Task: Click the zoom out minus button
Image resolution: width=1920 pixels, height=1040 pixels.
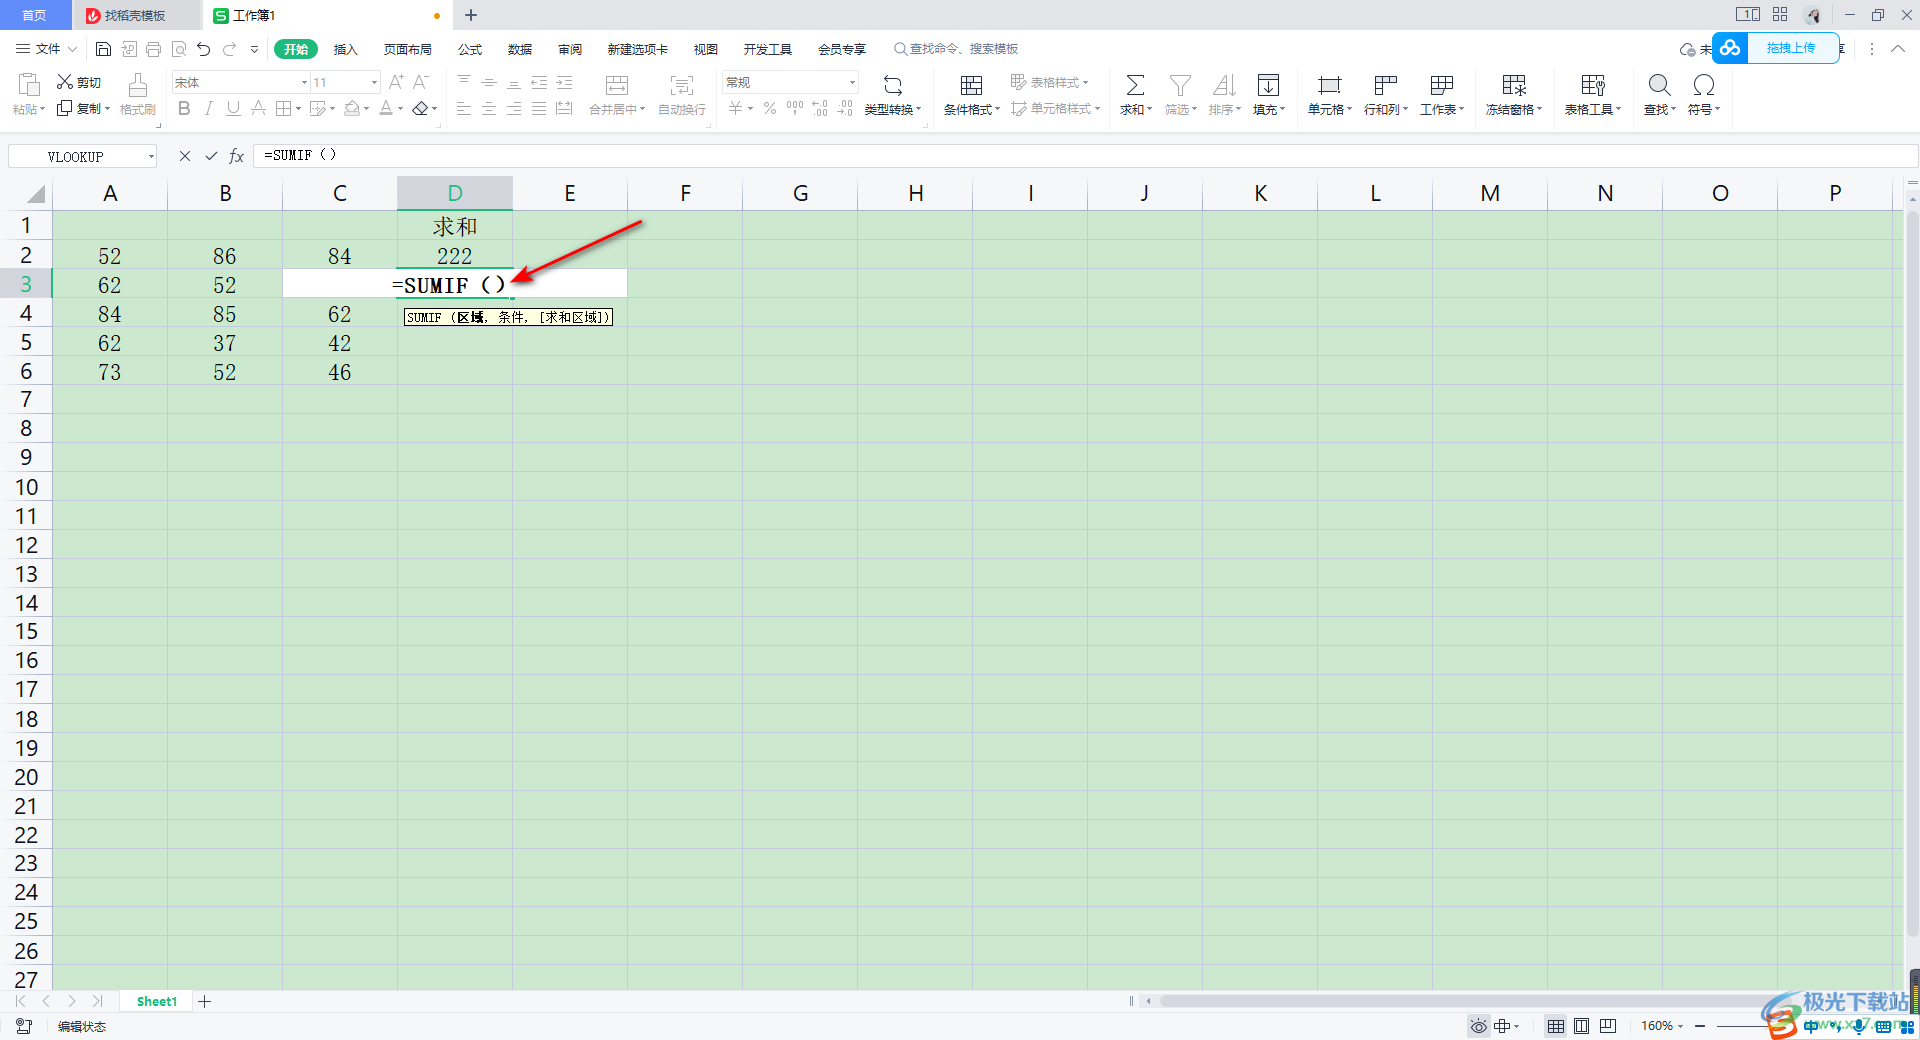Action: [x=1700, y=1026]
